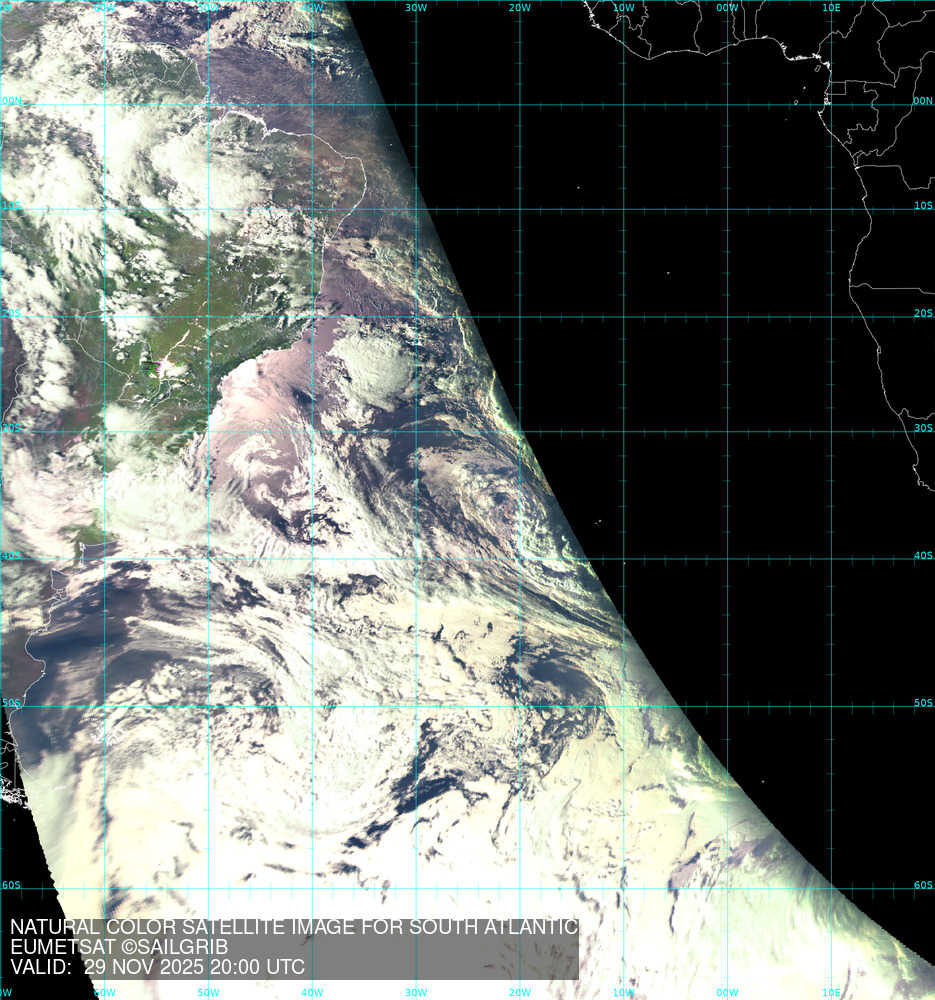
Task: Click where 50W meridian crosses 00N line
Action: pos(208,104)
